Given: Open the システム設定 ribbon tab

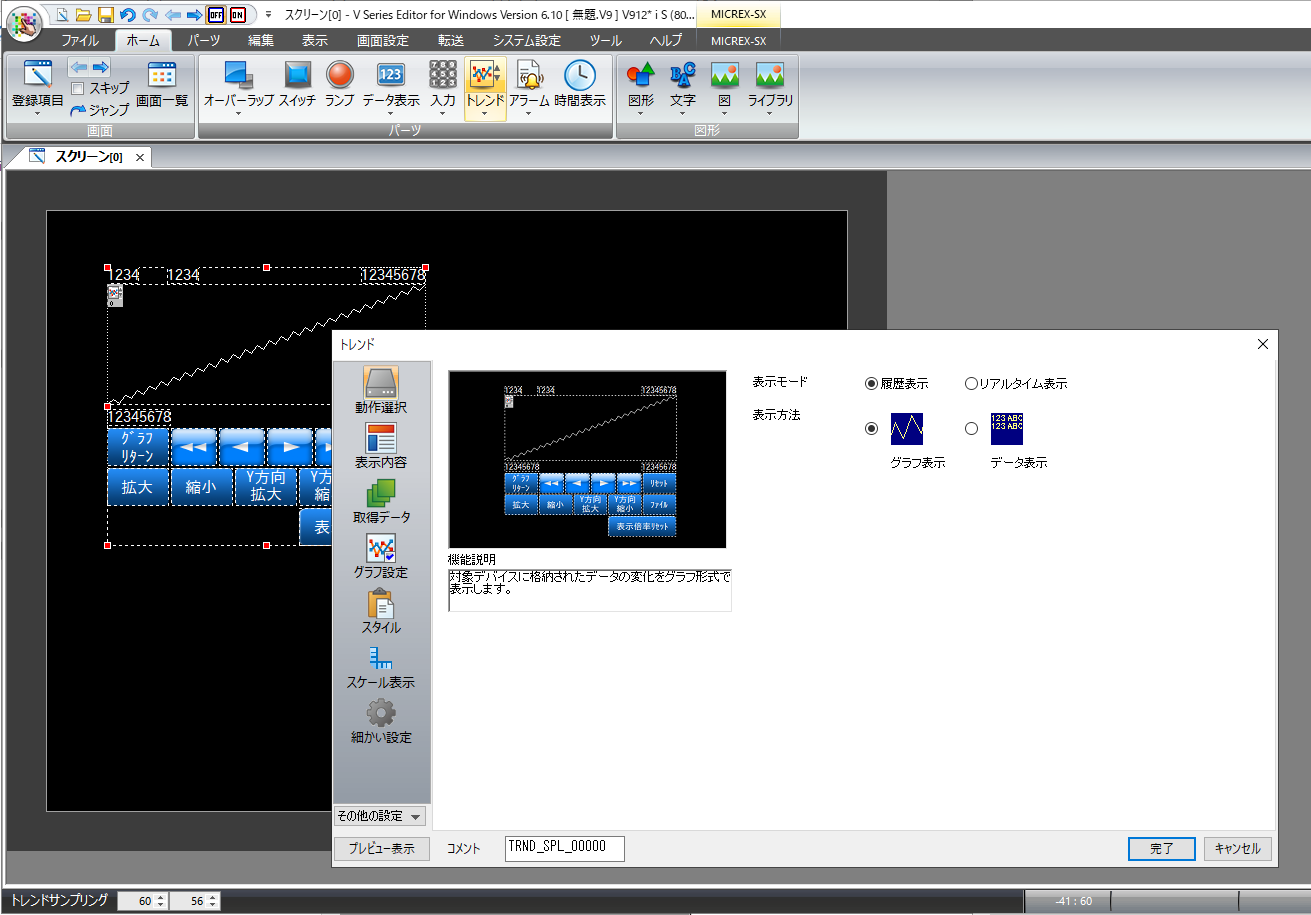Looking at the screenshot, I should [x=526, y=41].
